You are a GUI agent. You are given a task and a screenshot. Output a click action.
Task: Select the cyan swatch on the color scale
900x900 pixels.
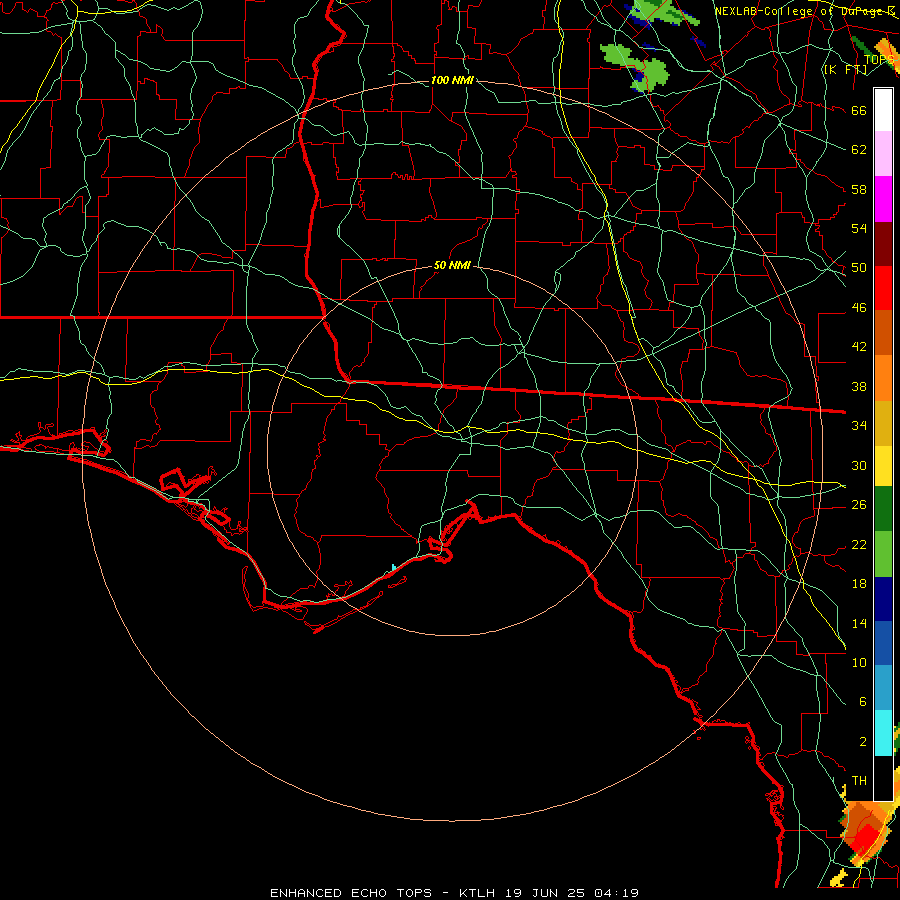[x=883, y=733]
